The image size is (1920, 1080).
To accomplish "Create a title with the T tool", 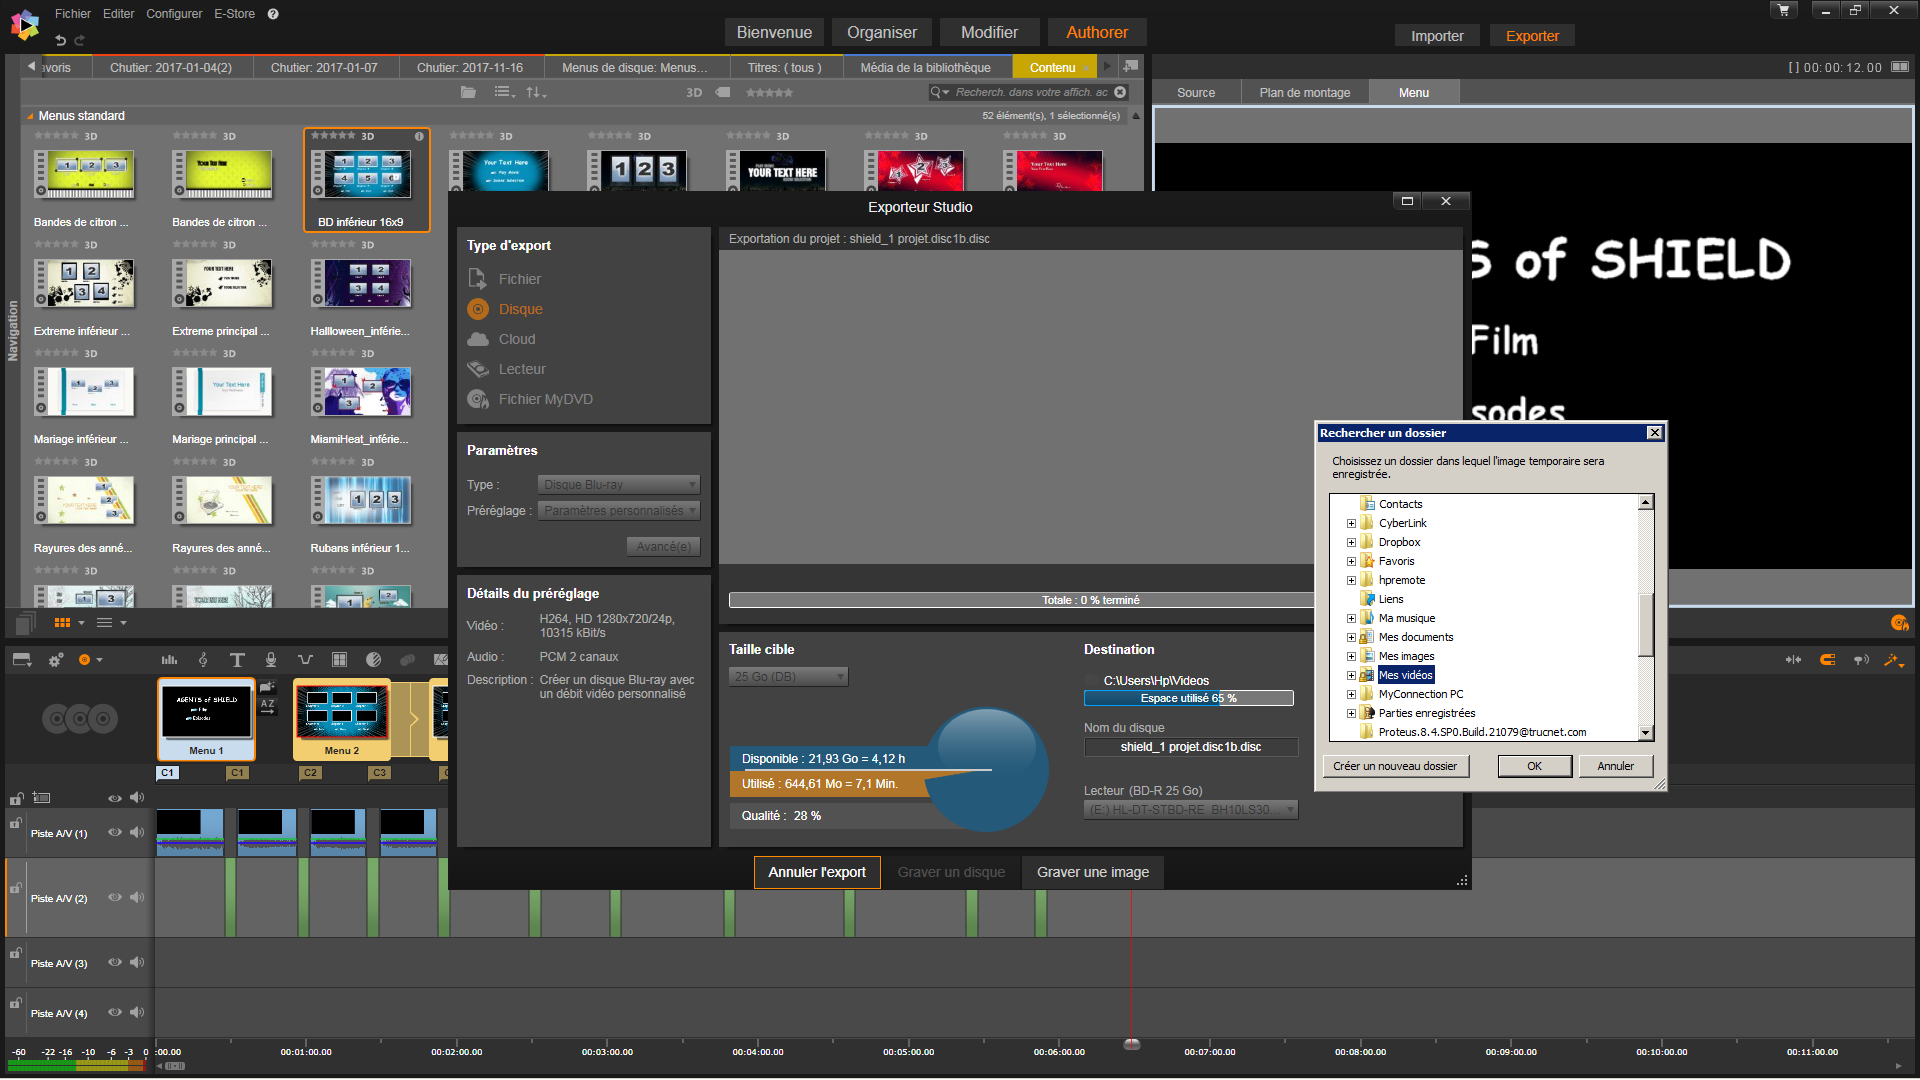I will click(x=237, y=660).
